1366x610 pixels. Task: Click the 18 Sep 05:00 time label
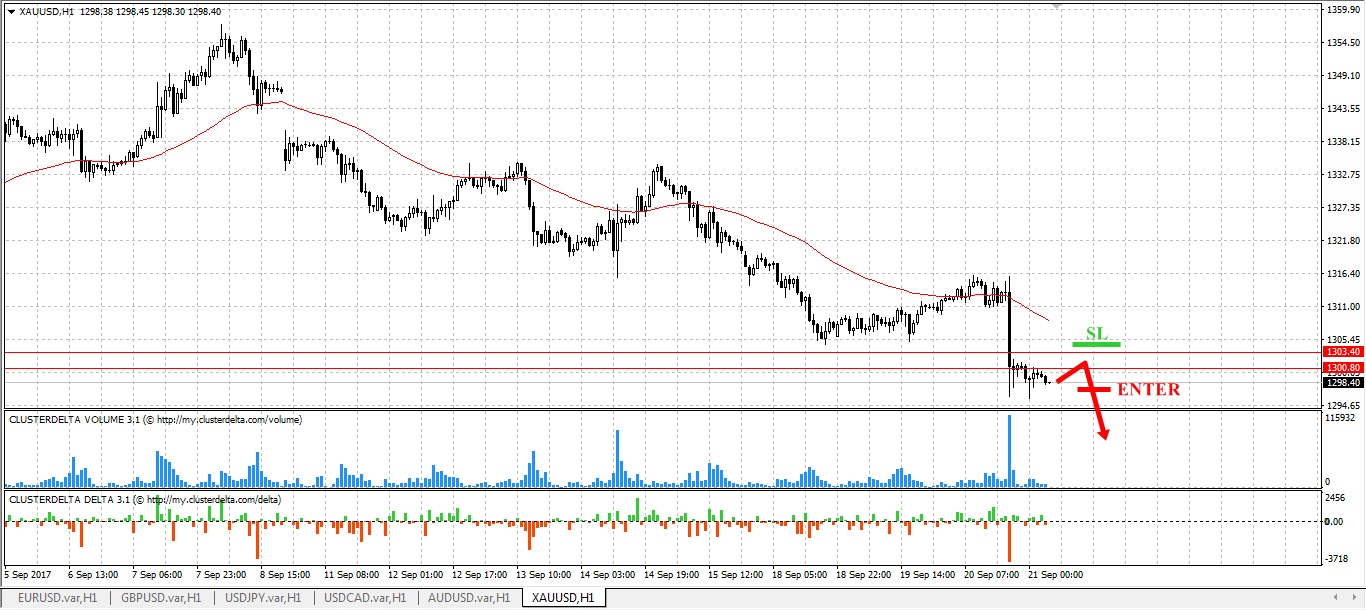(801, 575)
